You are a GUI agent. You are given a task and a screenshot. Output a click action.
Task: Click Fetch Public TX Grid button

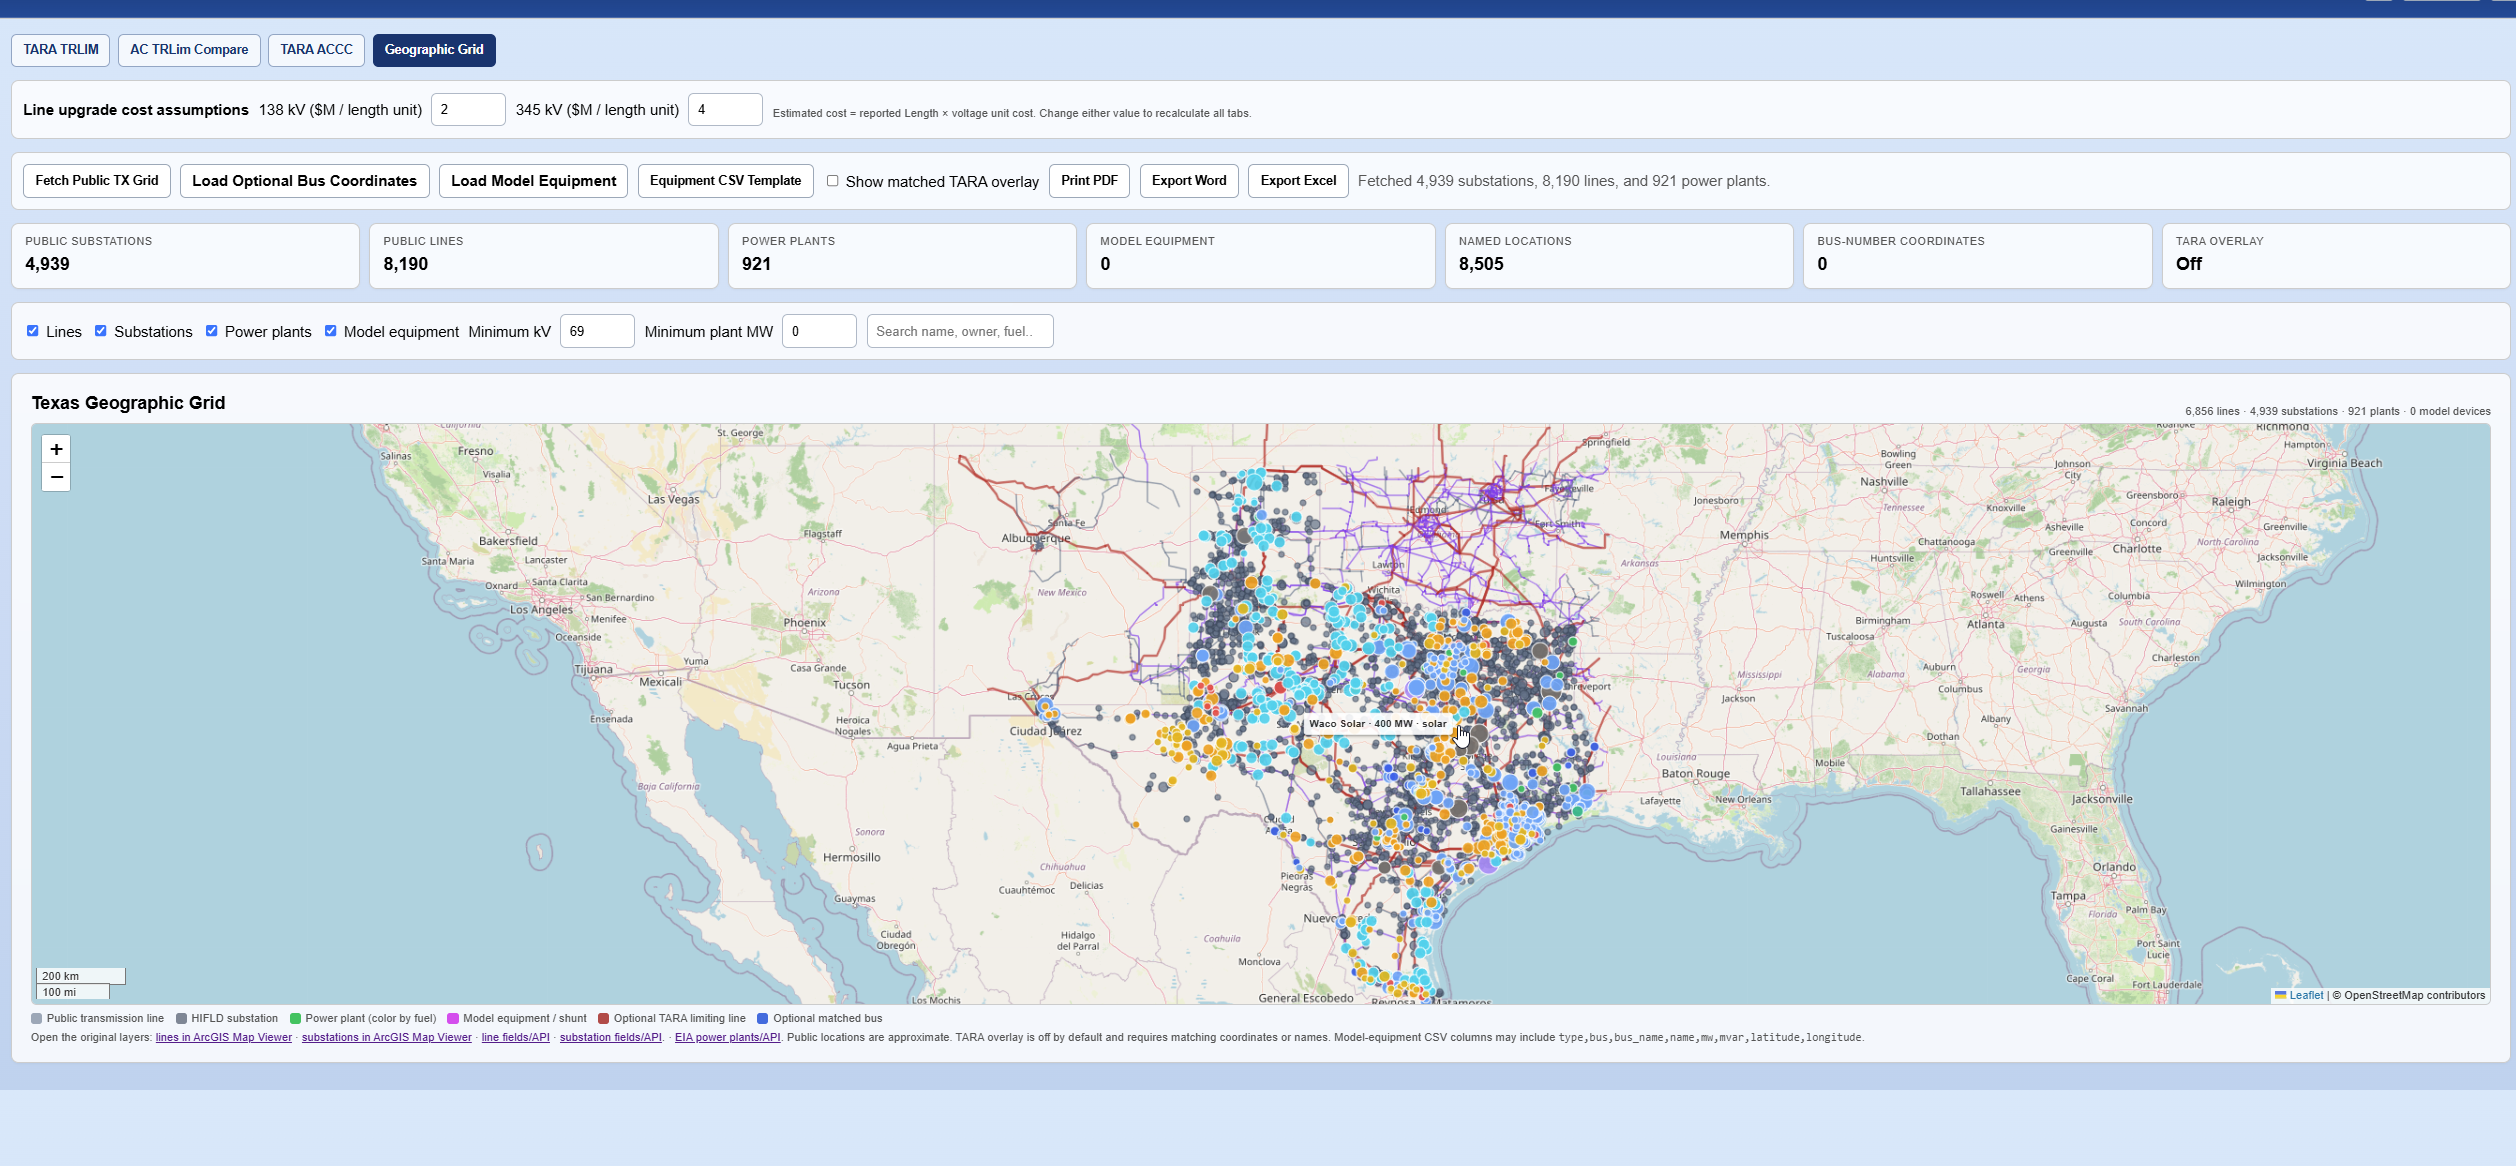[97, 181]
